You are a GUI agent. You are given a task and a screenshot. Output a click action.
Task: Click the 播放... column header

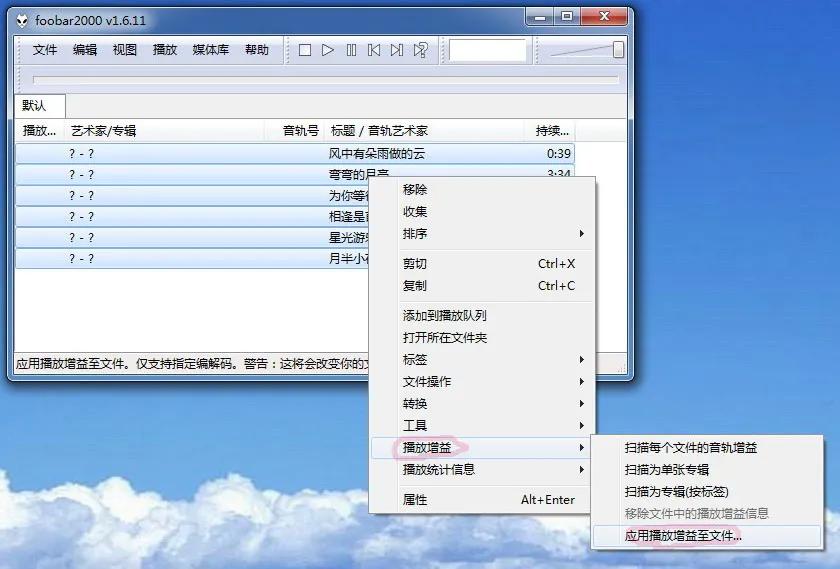click(40, 131)
